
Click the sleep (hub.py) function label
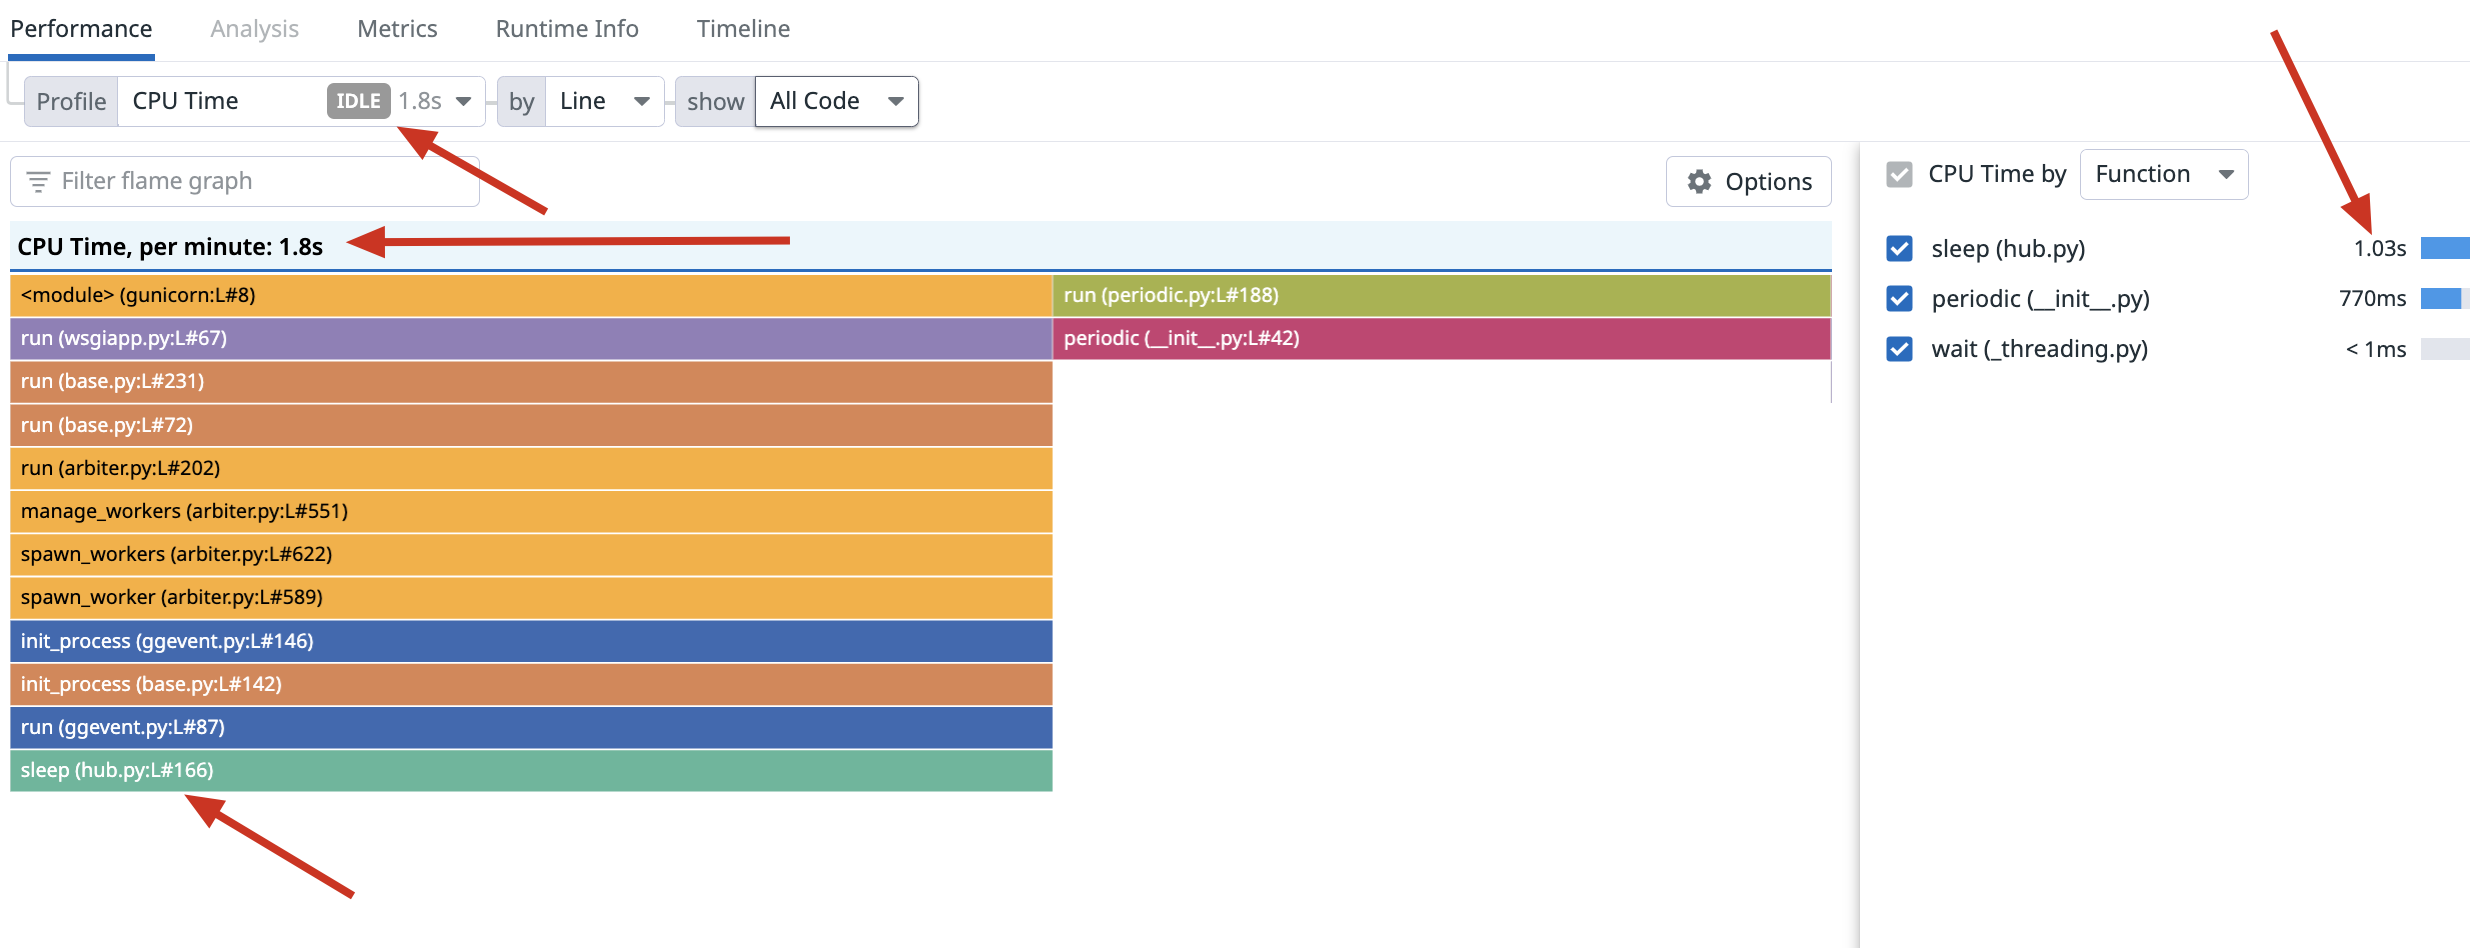(x=2008, y=249)
